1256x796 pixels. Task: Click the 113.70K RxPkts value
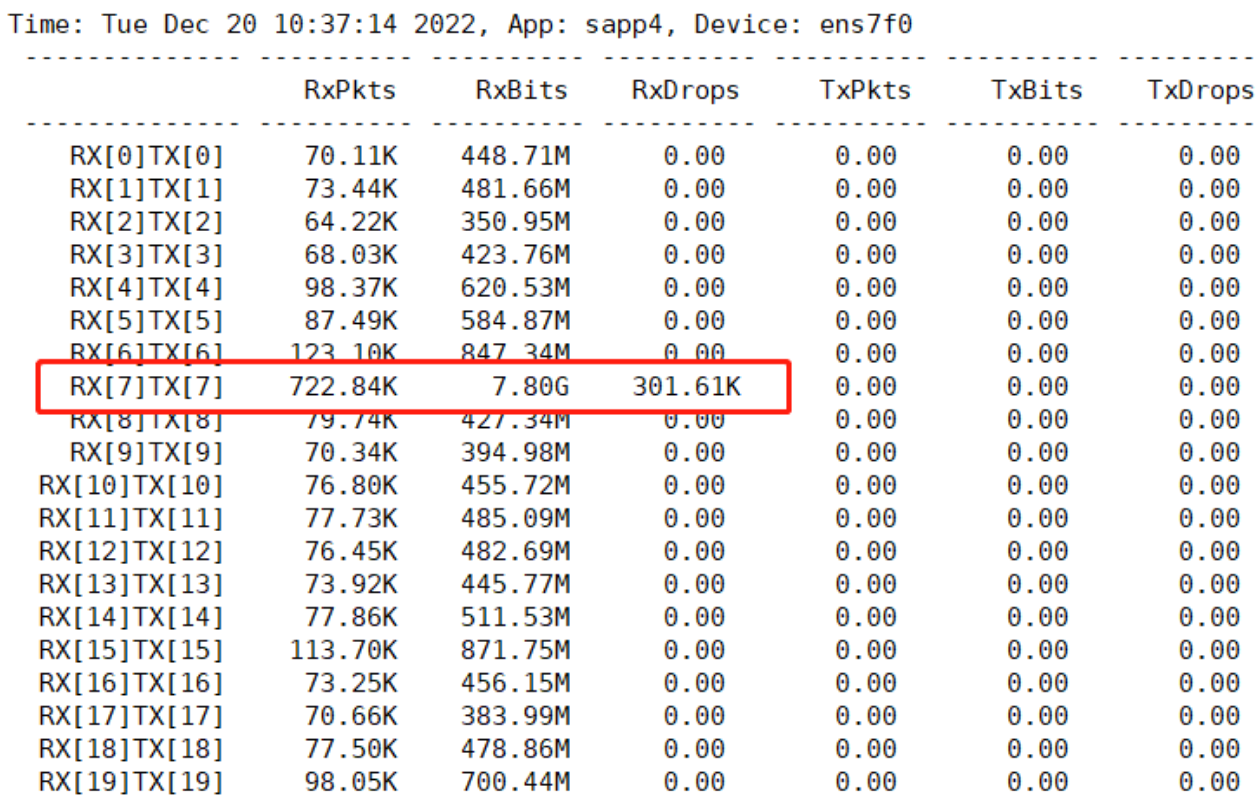point(343,651)
